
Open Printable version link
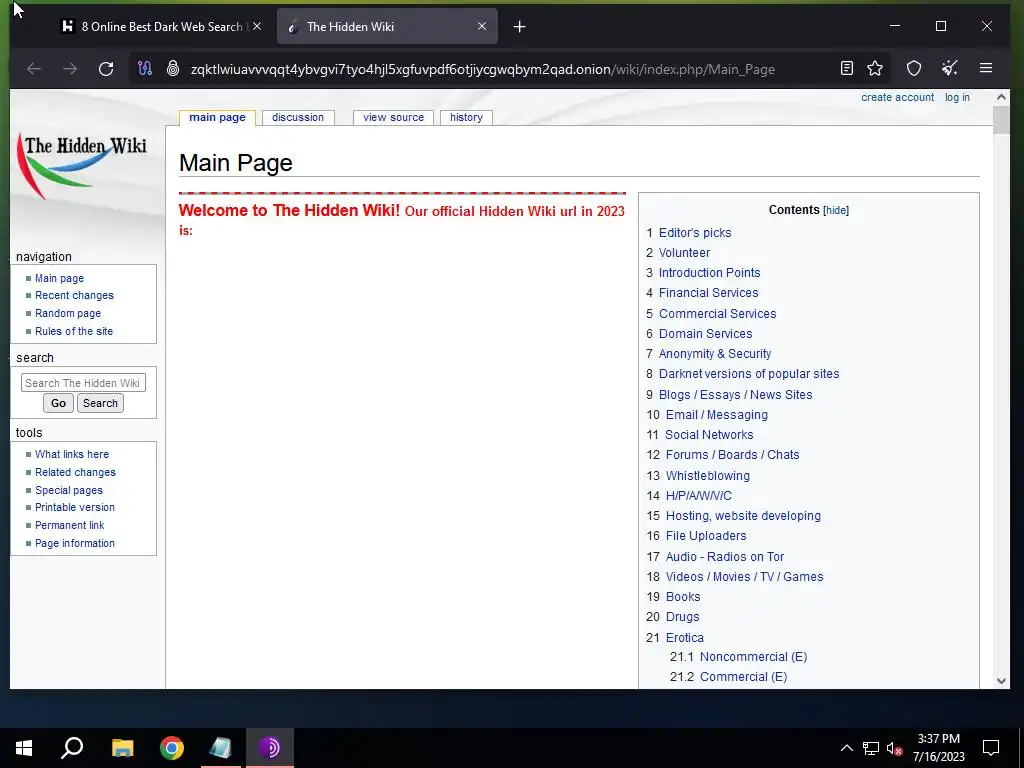[x=74, y=507]
